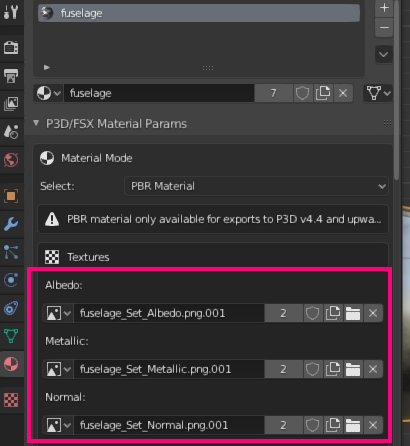Click the fuselage material name field
Screen dimensions: 410x446
[159, 93]
